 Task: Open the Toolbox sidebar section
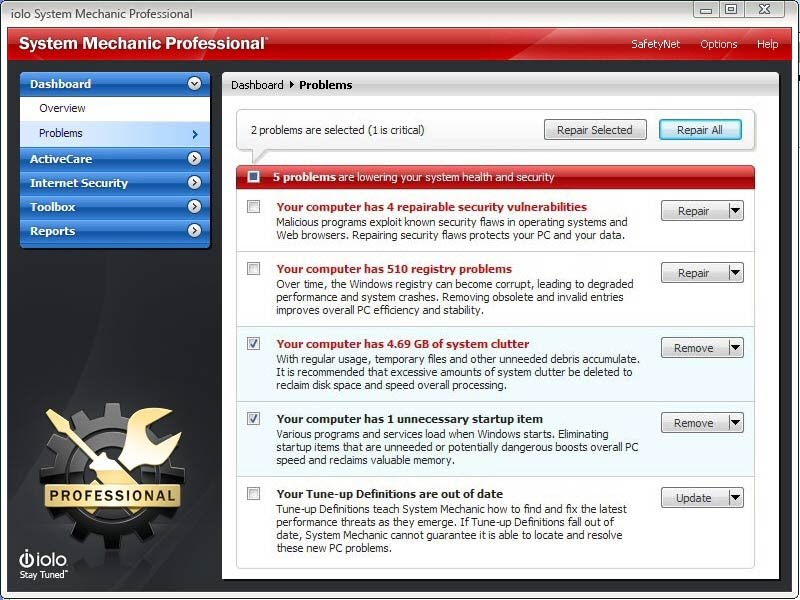[x=115, y=207]
